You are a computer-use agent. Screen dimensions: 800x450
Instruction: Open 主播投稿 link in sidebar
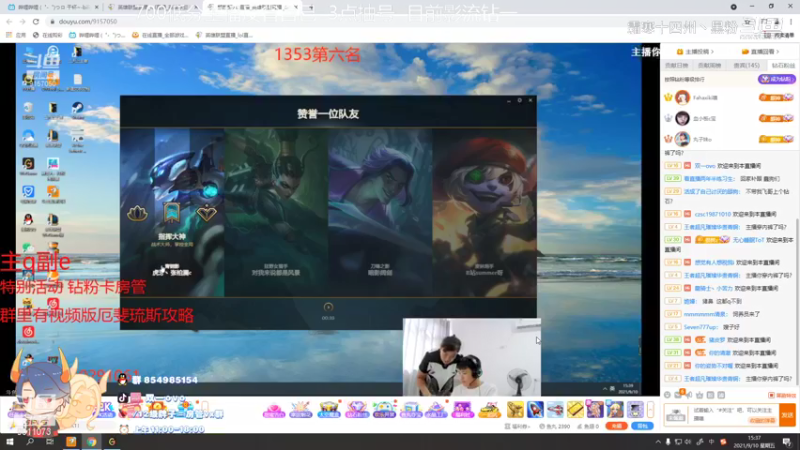(x=695, y=52)
